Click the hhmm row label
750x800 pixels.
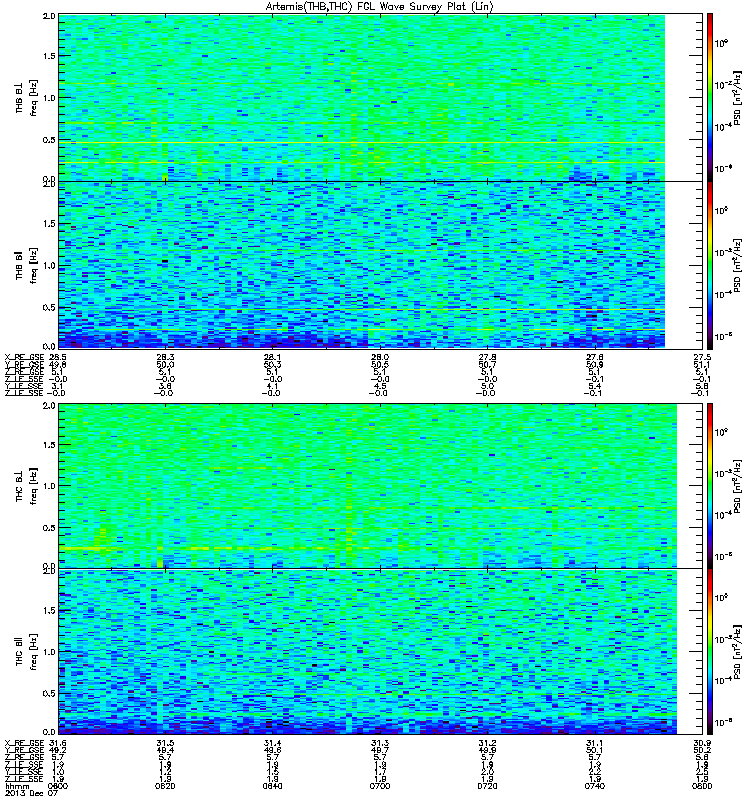(16, 786)
